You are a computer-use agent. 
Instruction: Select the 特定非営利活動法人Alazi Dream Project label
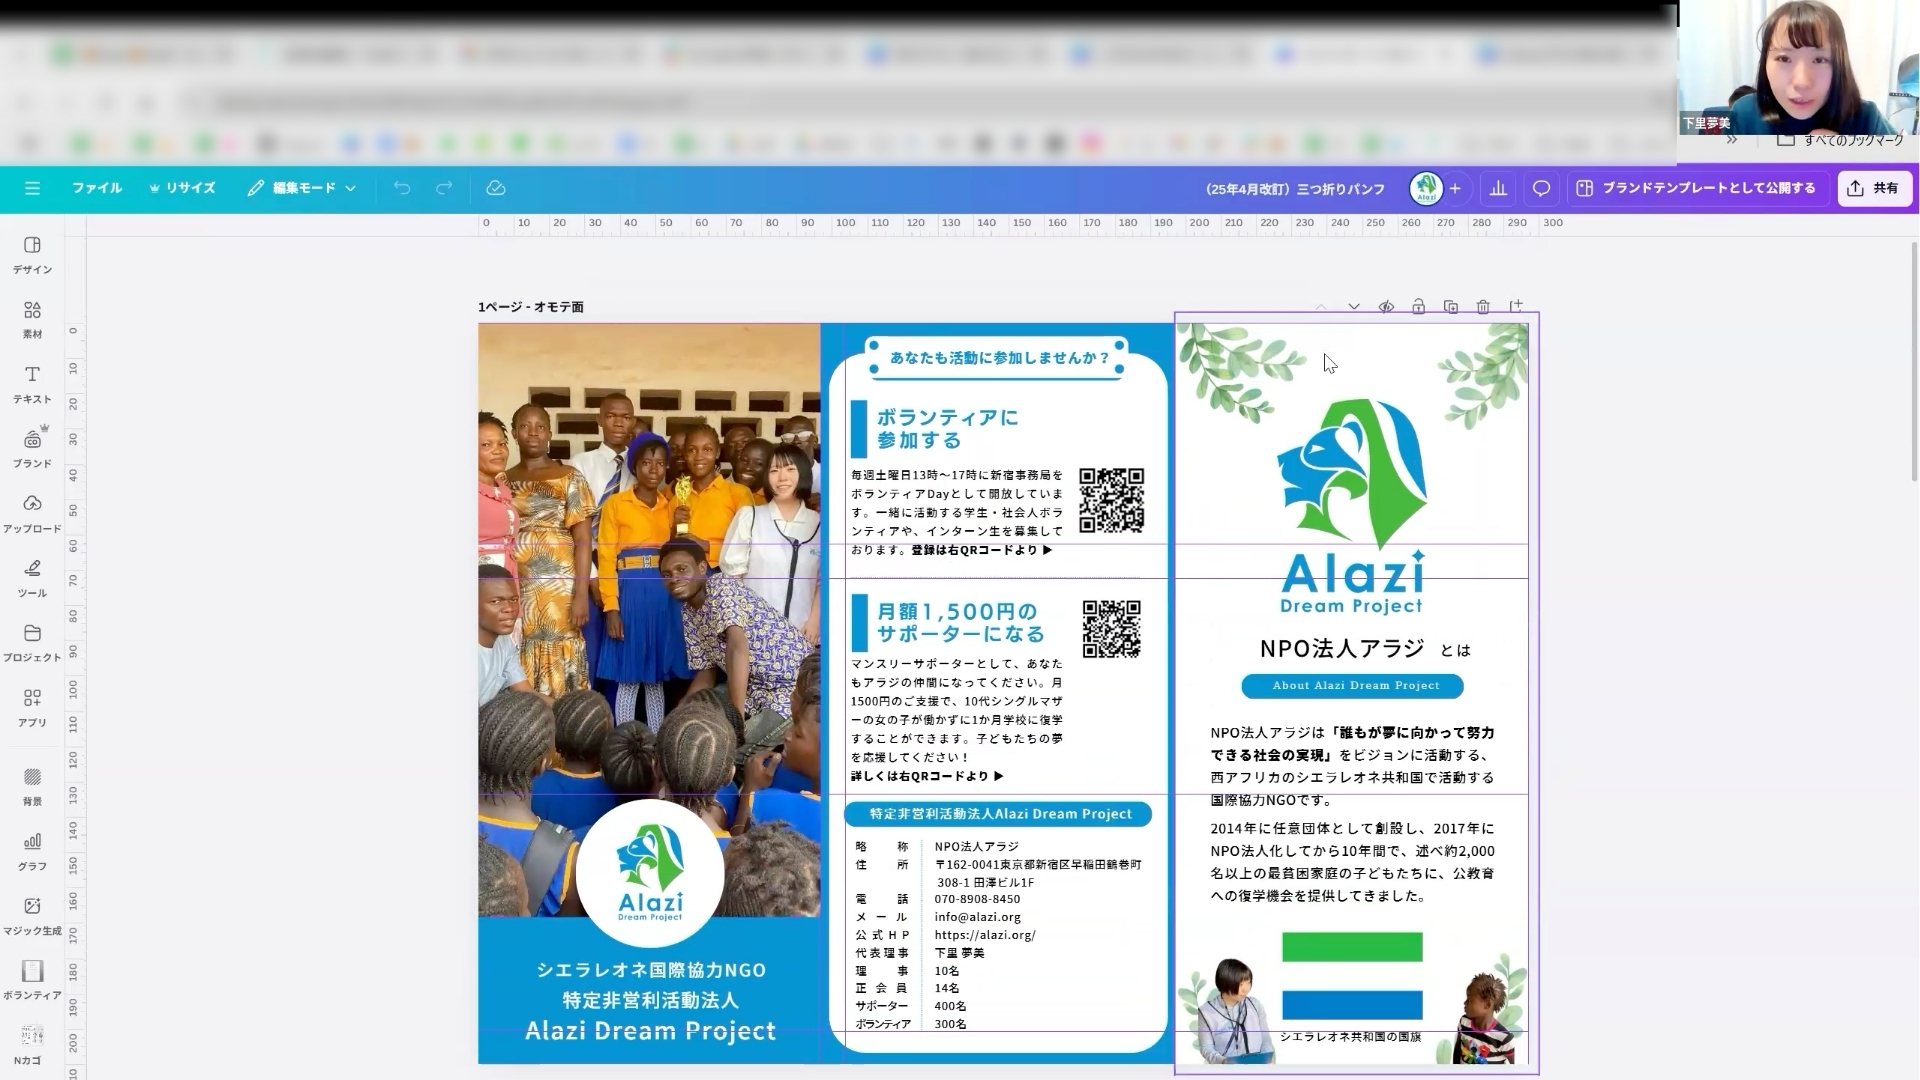pos(999,814)
